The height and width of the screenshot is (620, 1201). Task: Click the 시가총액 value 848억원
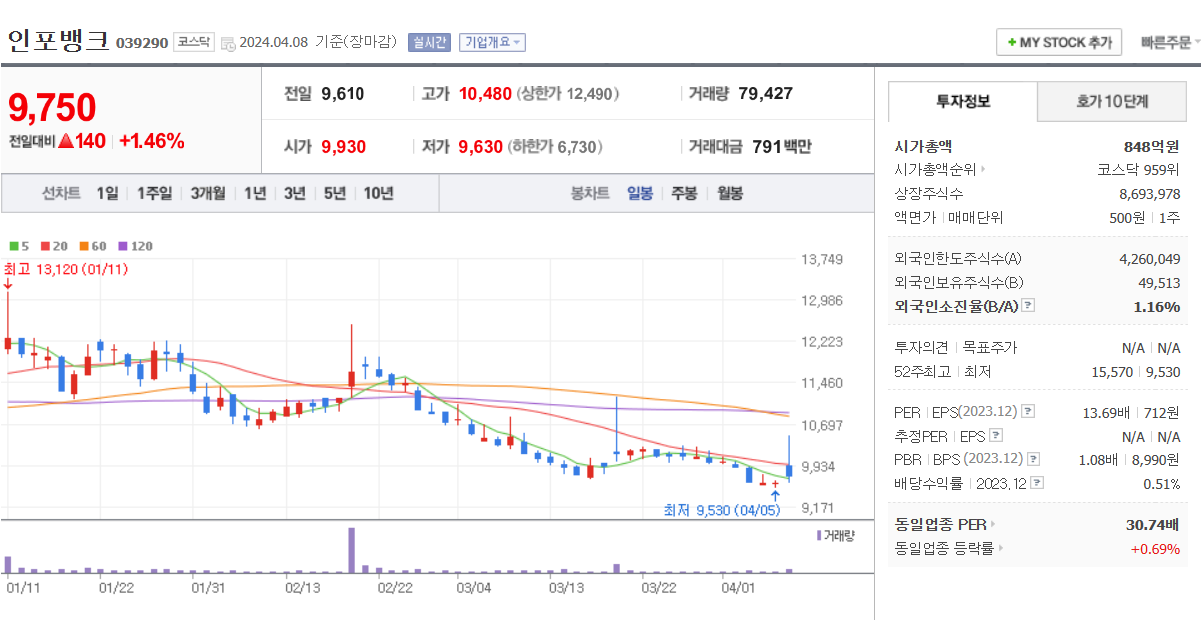[1152, 146]
